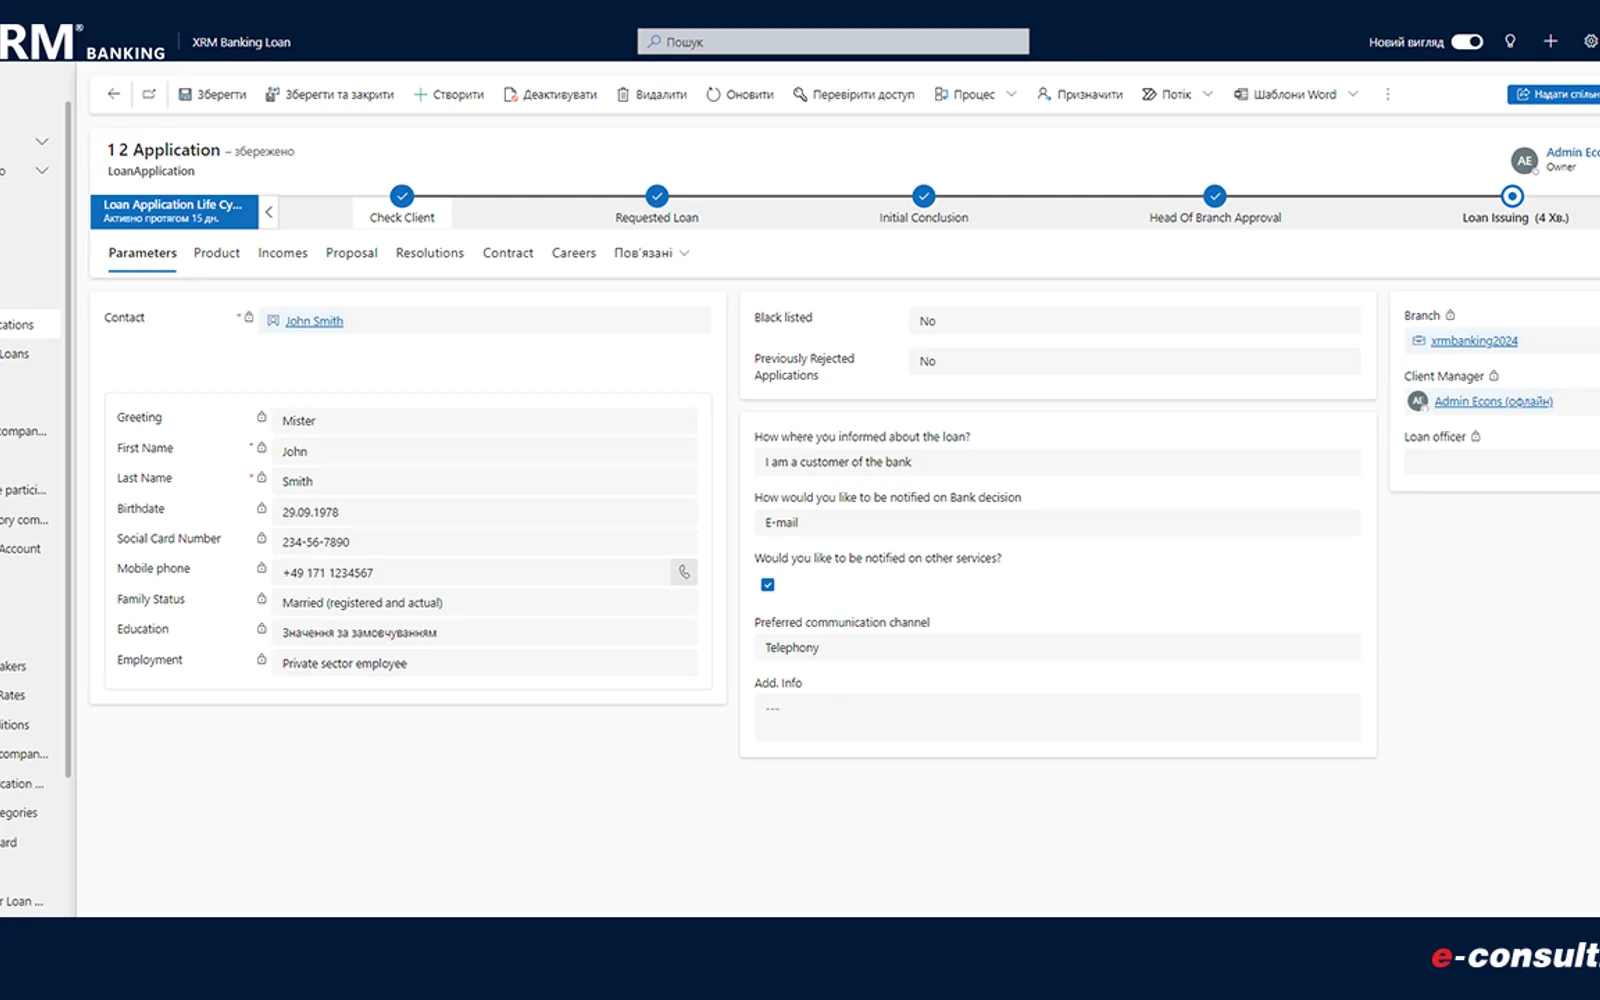Open the Contract tab

point(508,253)
